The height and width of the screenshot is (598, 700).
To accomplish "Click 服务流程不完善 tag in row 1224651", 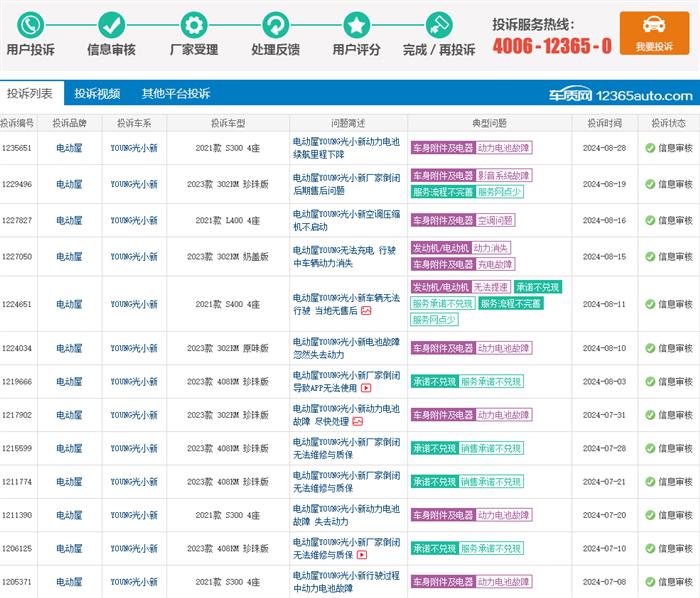I will pos(511,303).
